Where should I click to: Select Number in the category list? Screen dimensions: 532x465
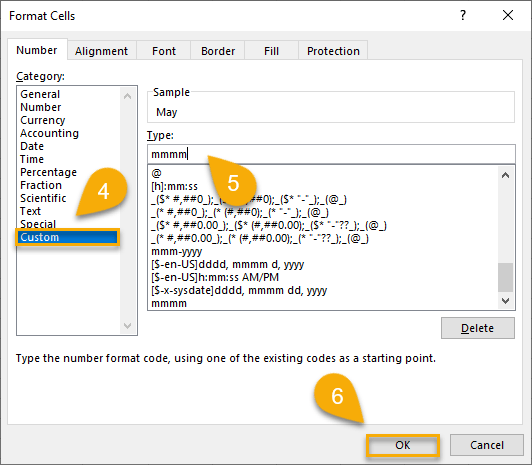point(41,107)
